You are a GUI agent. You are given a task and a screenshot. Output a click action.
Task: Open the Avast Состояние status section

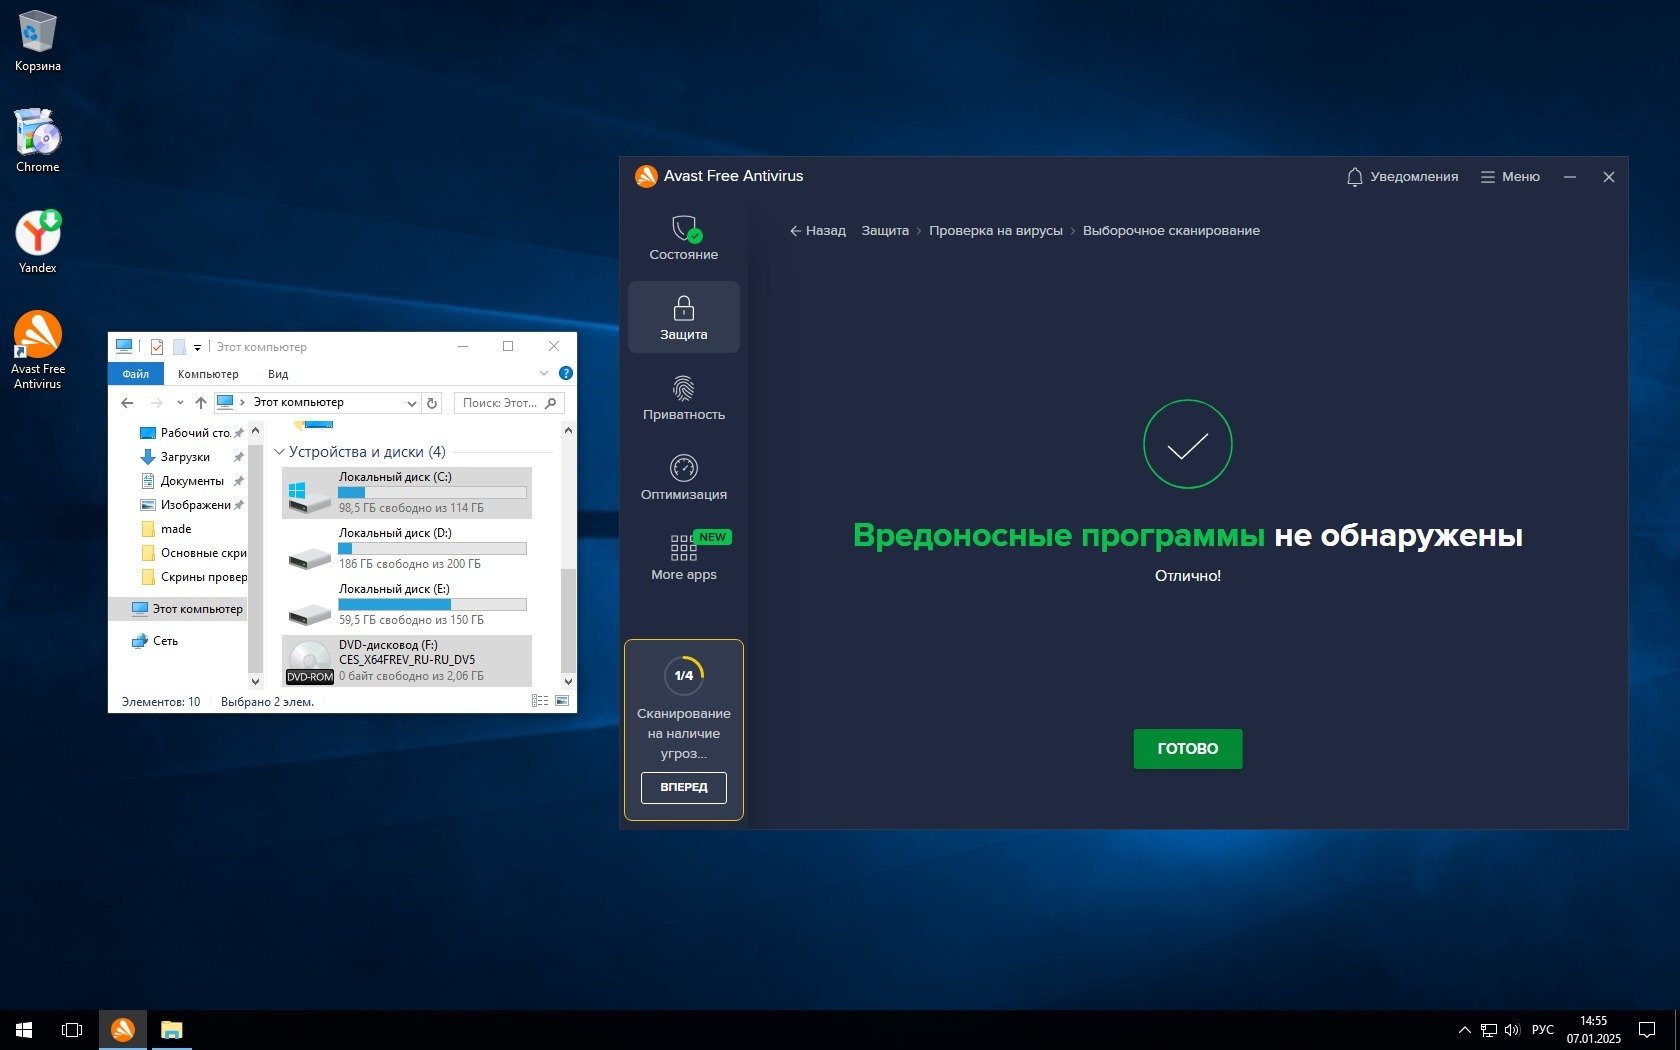click(x=683, y=238)
